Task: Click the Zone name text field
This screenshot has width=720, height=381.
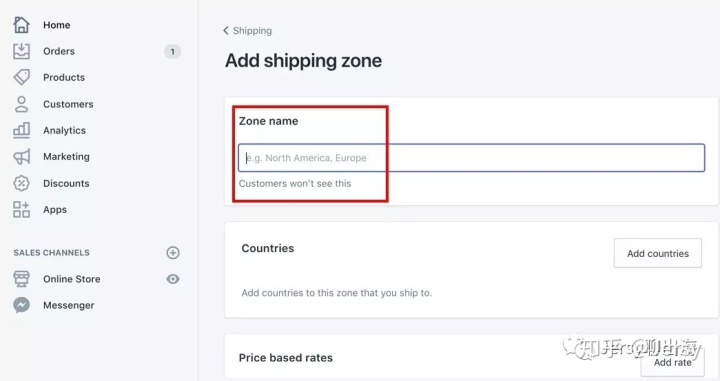Action: click(471, 158)
